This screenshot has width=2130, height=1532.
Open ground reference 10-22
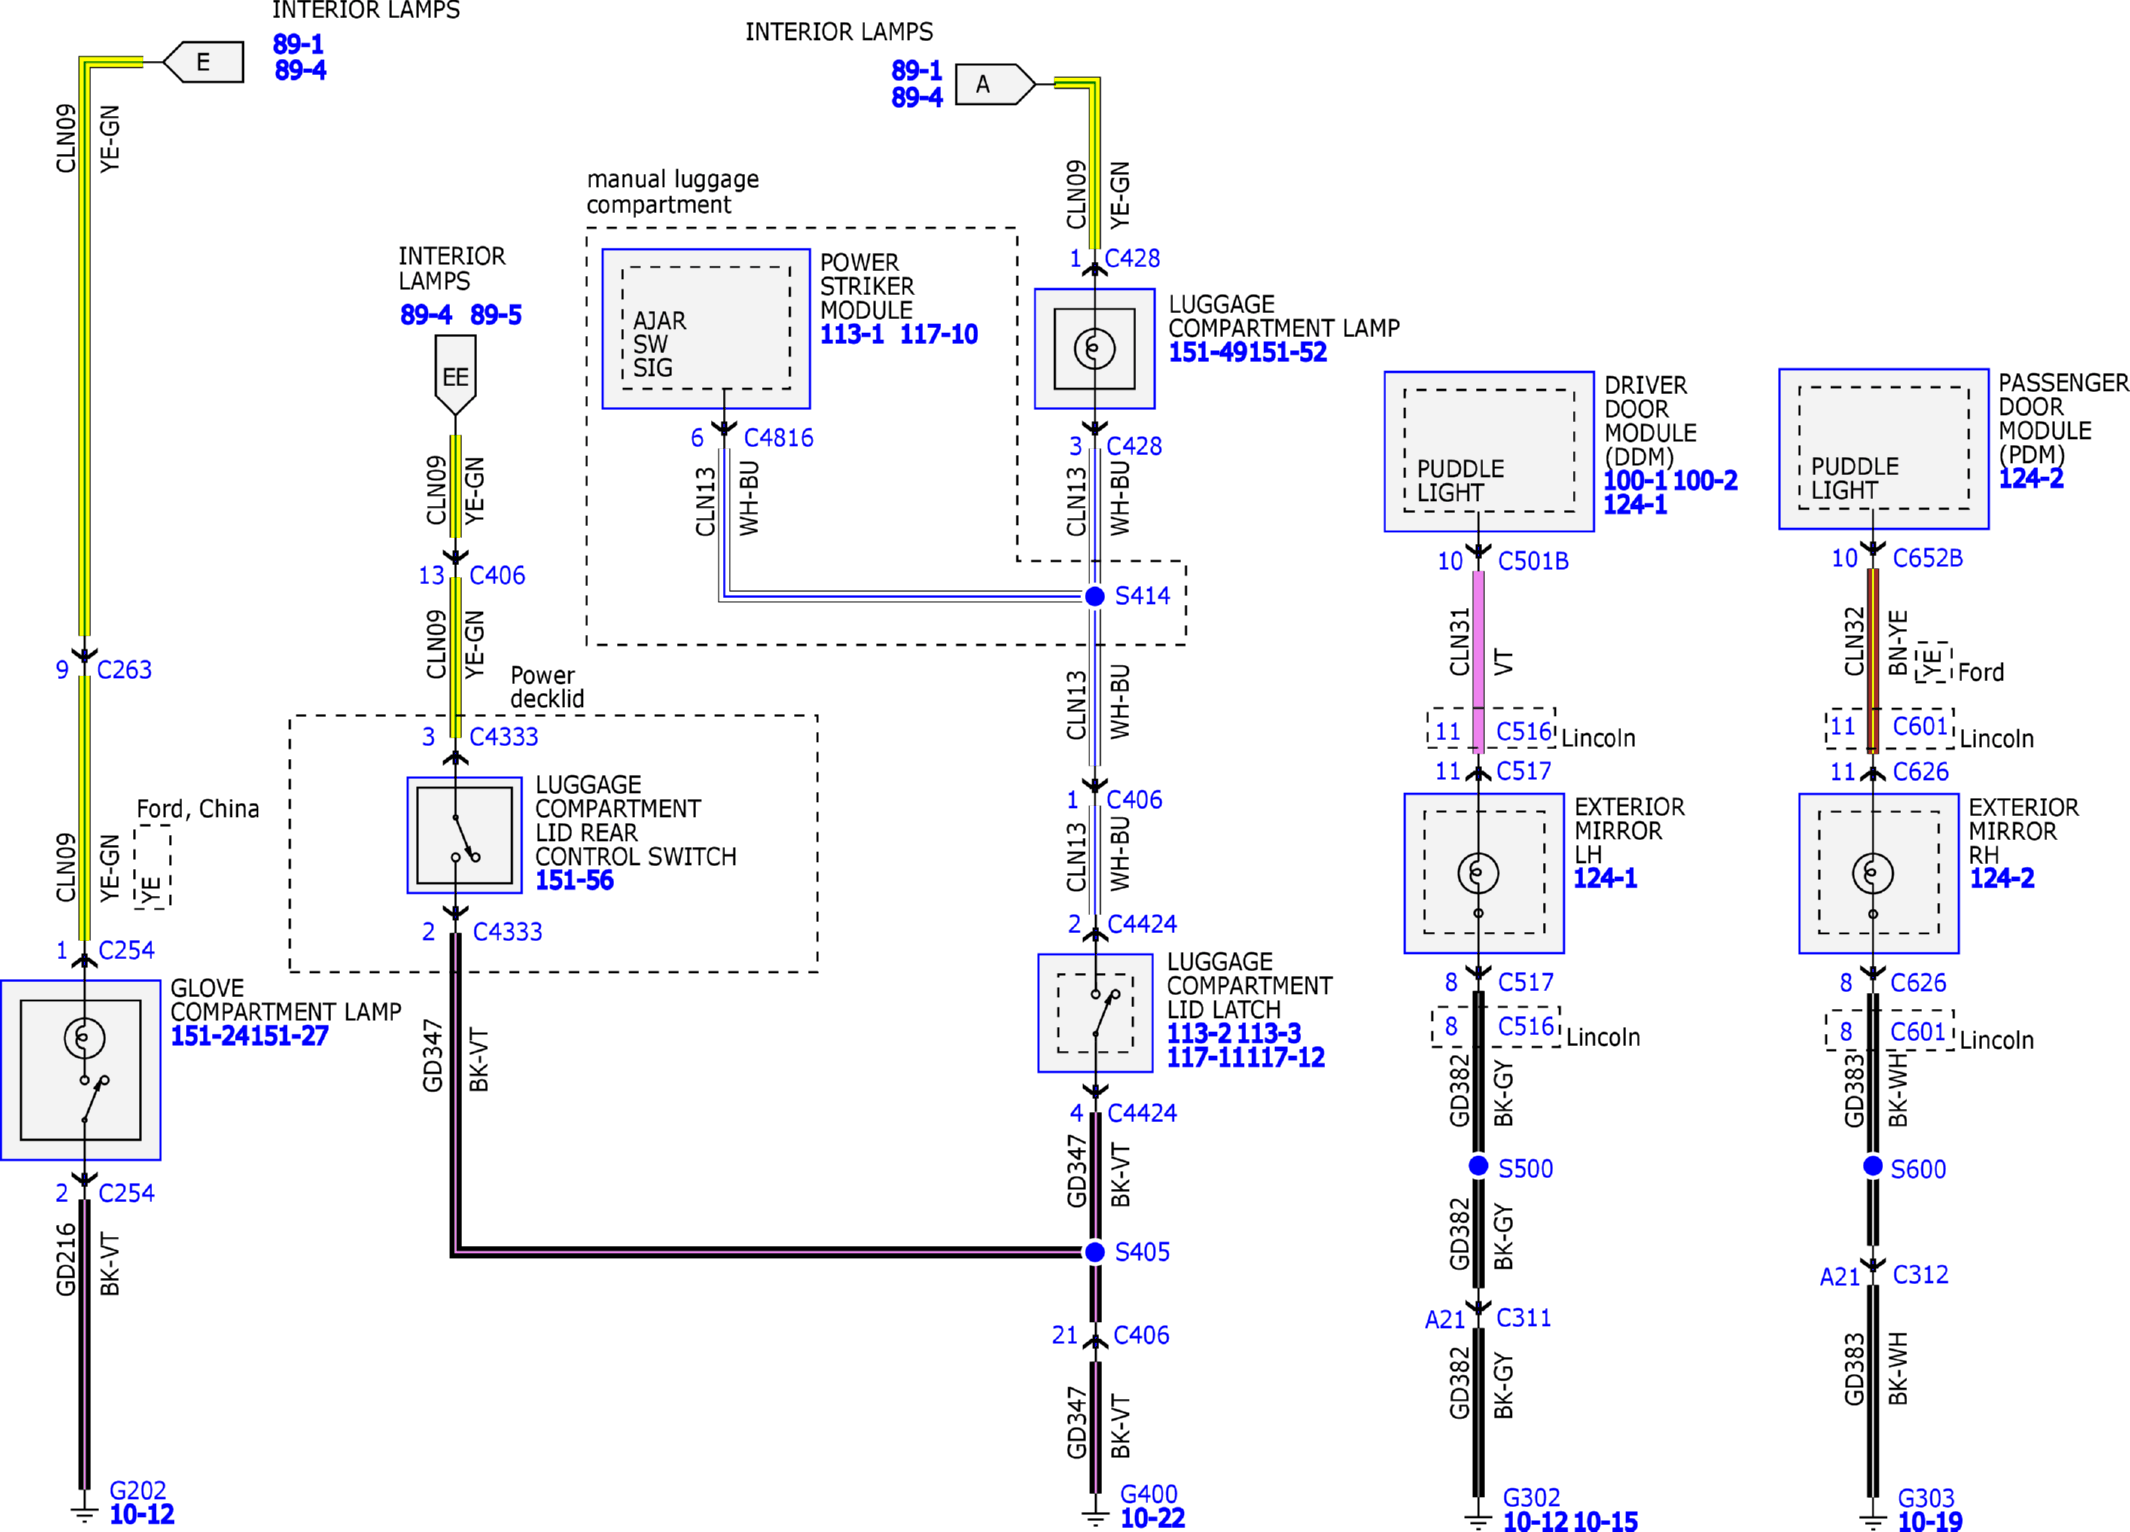click(x=1152, y=1518)
